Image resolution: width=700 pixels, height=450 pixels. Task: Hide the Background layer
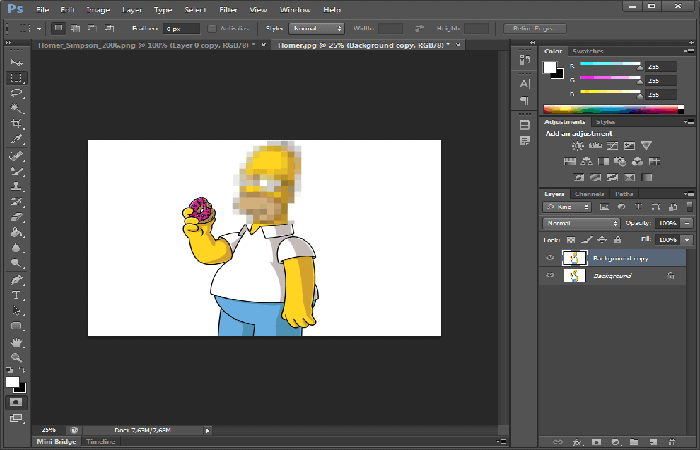point(550,275)
